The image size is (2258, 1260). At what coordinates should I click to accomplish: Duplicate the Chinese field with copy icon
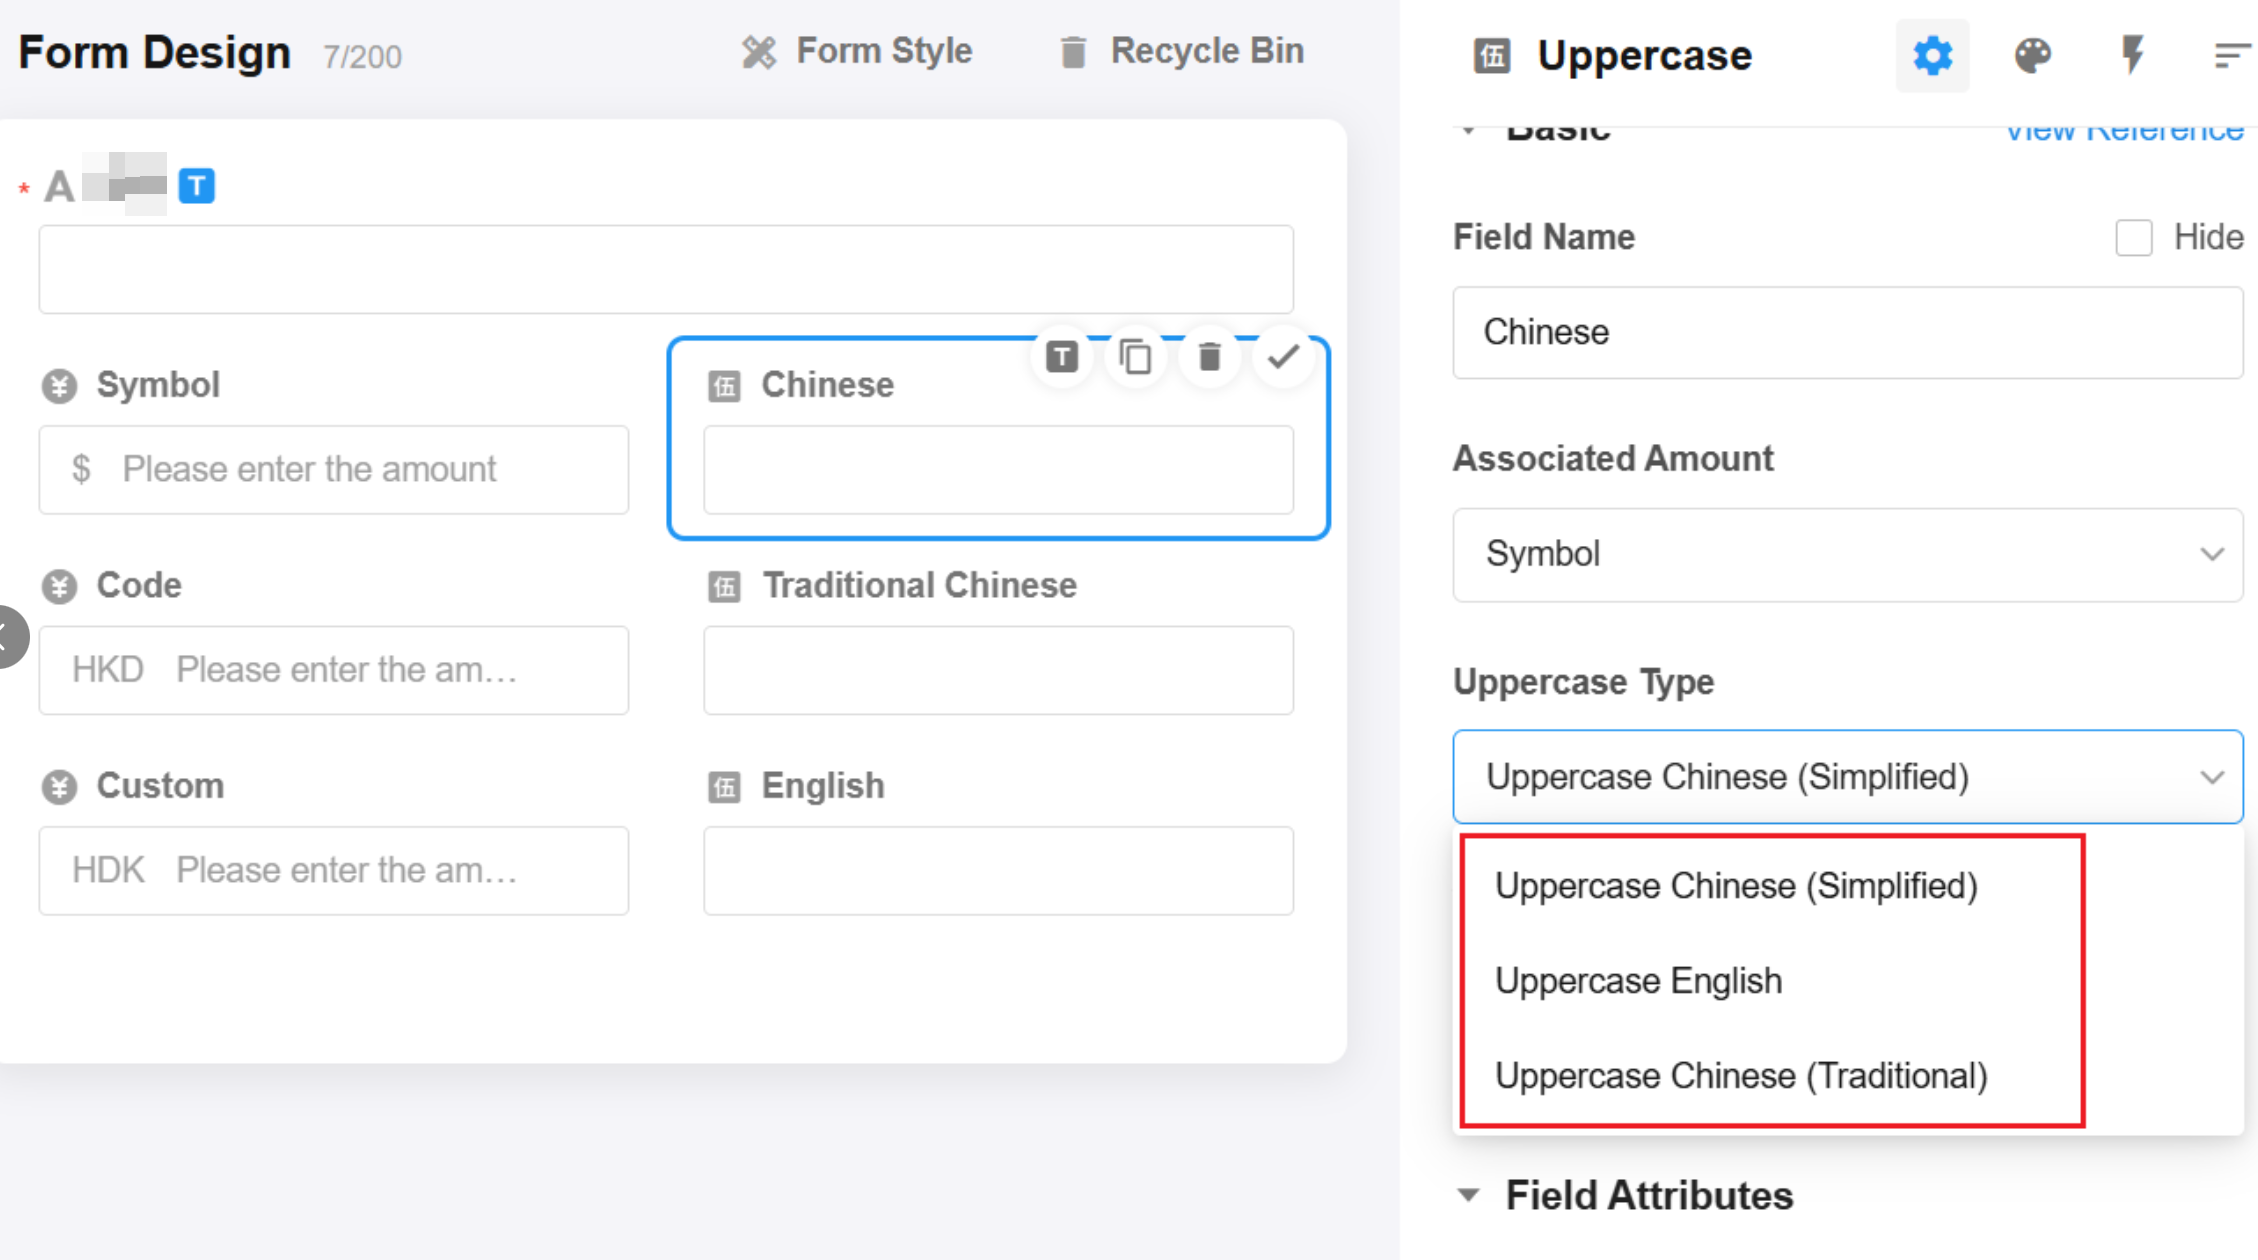[1135, 357]
